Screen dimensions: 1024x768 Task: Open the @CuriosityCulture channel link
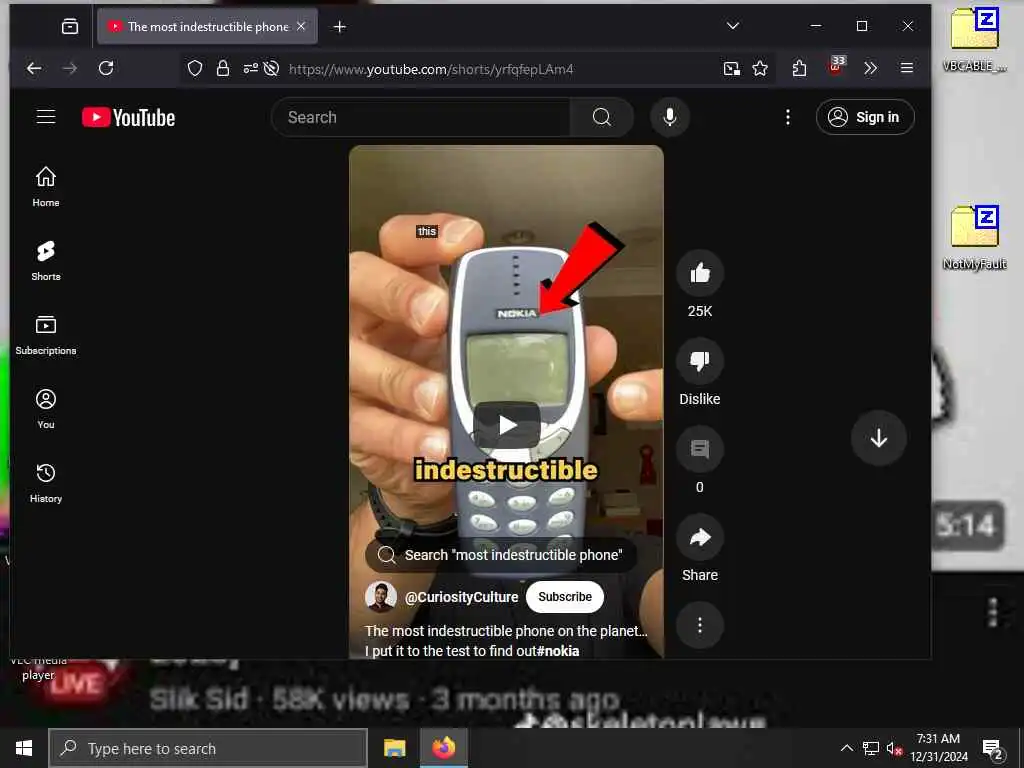click(461, 598)
